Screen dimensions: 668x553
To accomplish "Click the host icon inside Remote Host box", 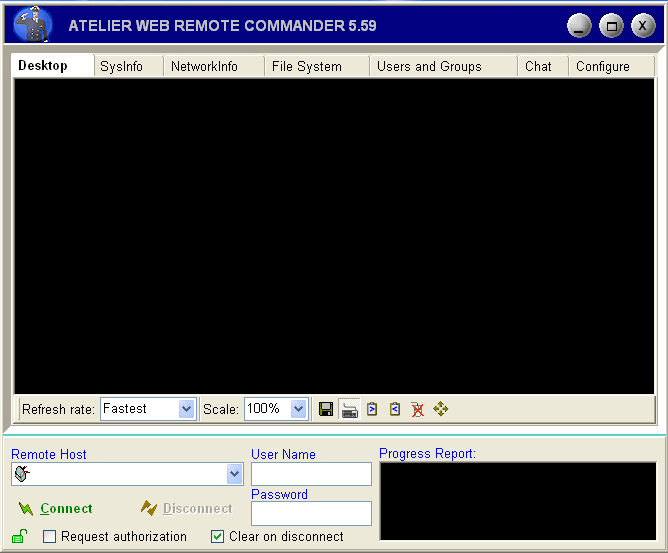I will point(22,474).
